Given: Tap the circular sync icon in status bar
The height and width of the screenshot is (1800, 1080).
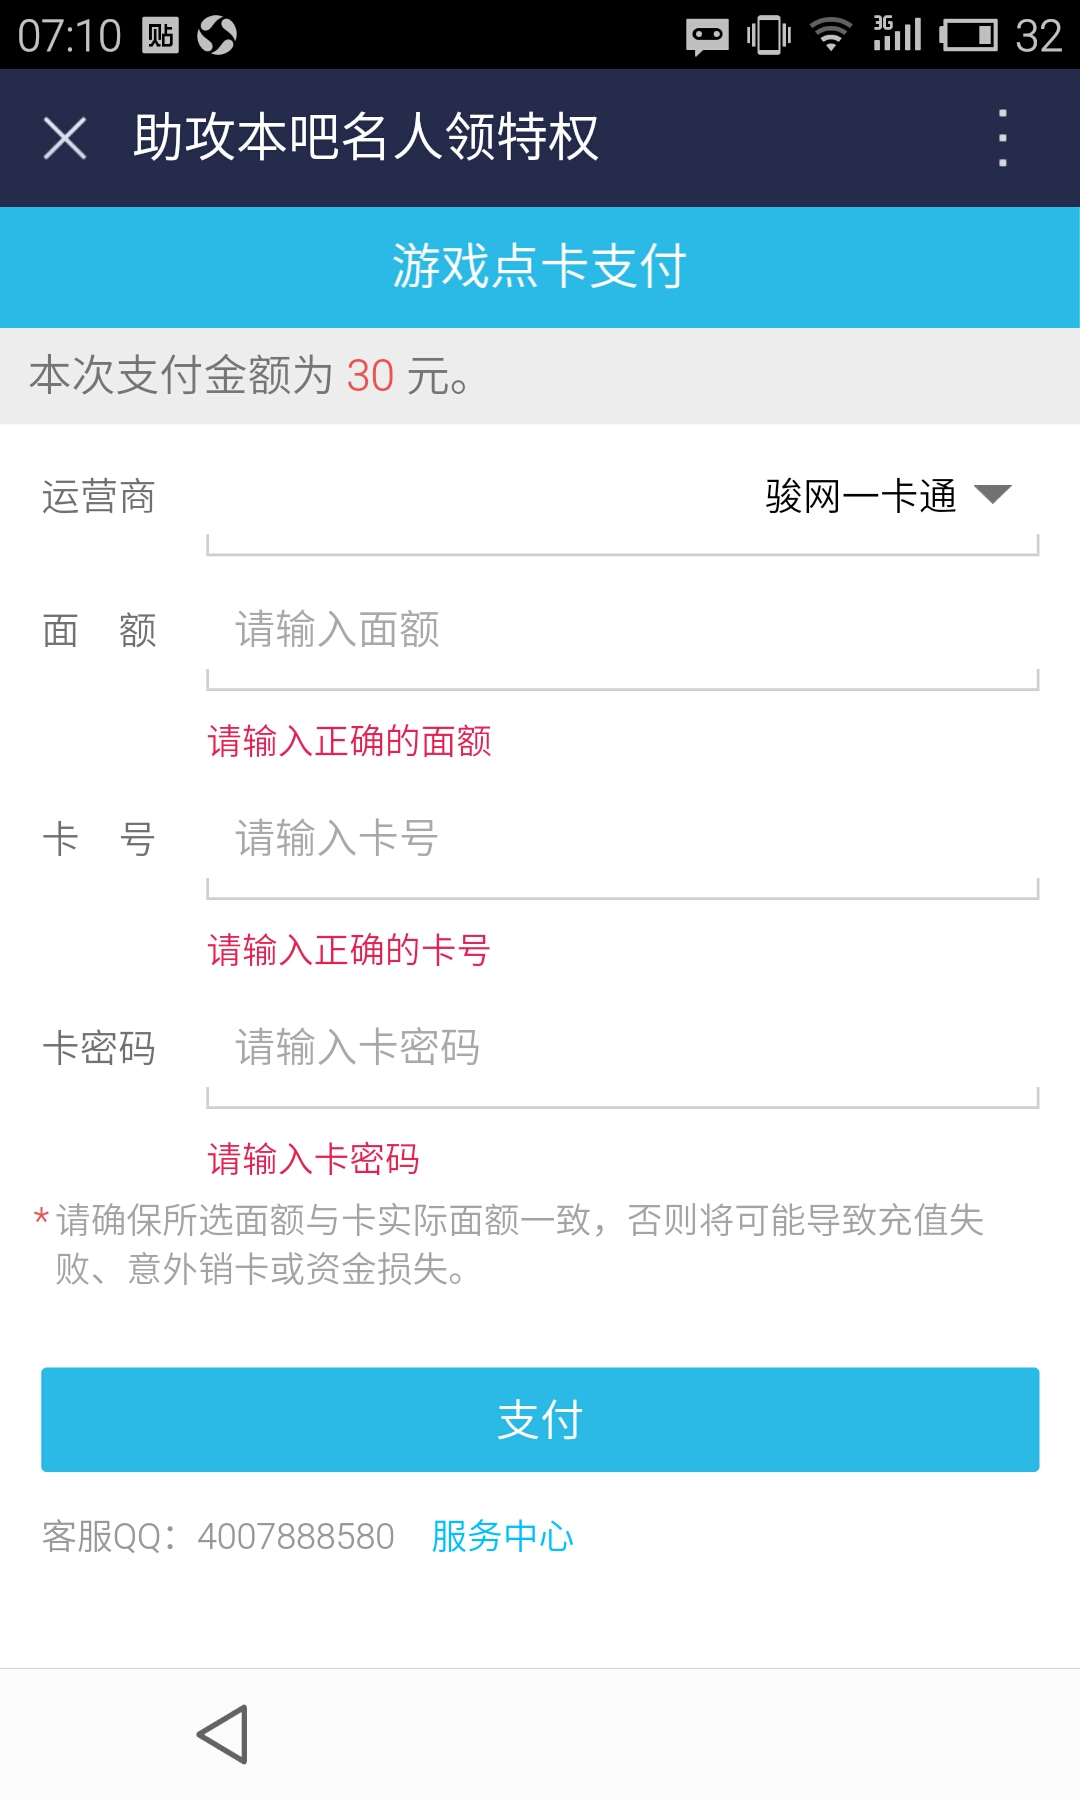Looking at the screenshot, I should click(217, 36).
